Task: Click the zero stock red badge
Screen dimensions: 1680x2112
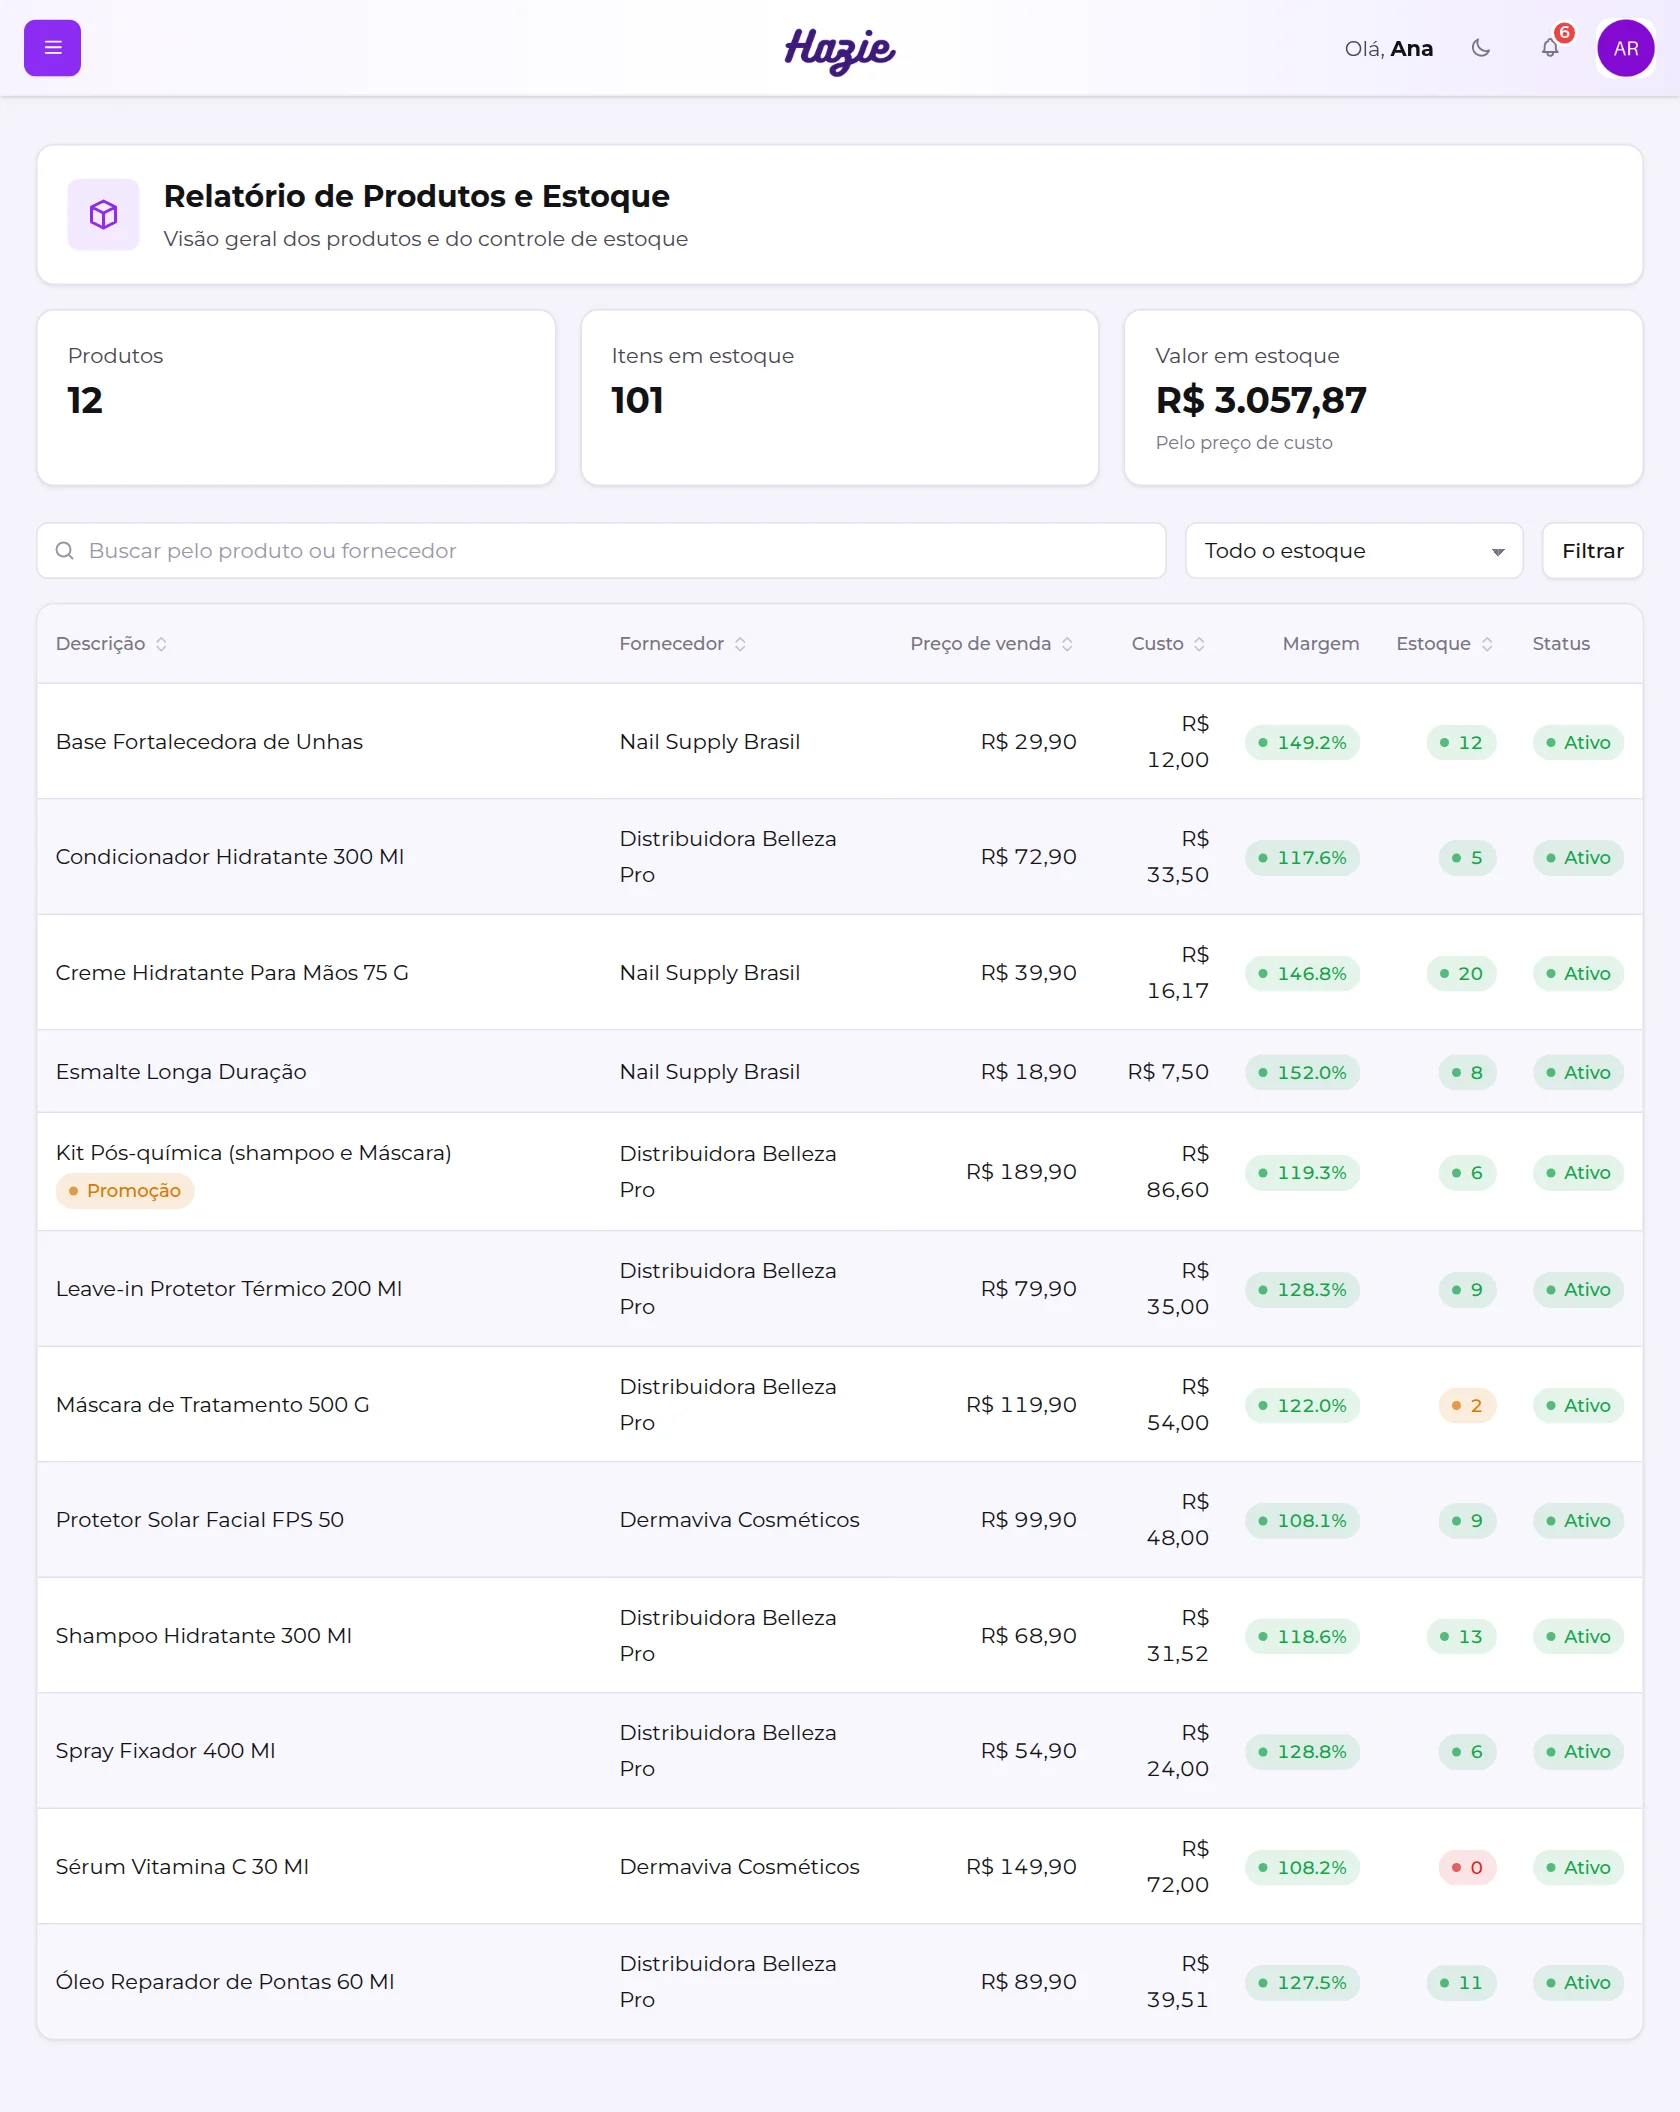Action: tap(1467, 1868)
